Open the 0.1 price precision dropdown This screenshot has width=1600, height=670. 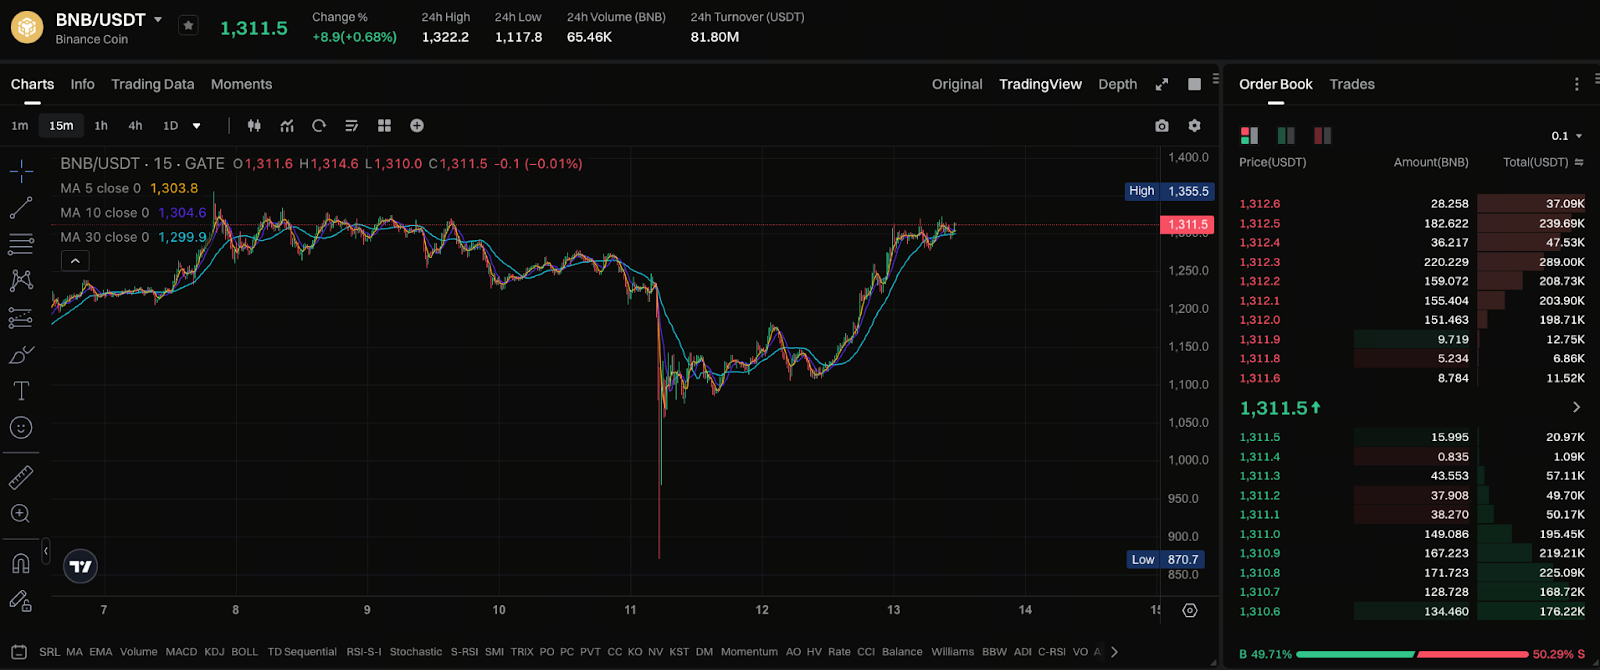pos(1567,136)
